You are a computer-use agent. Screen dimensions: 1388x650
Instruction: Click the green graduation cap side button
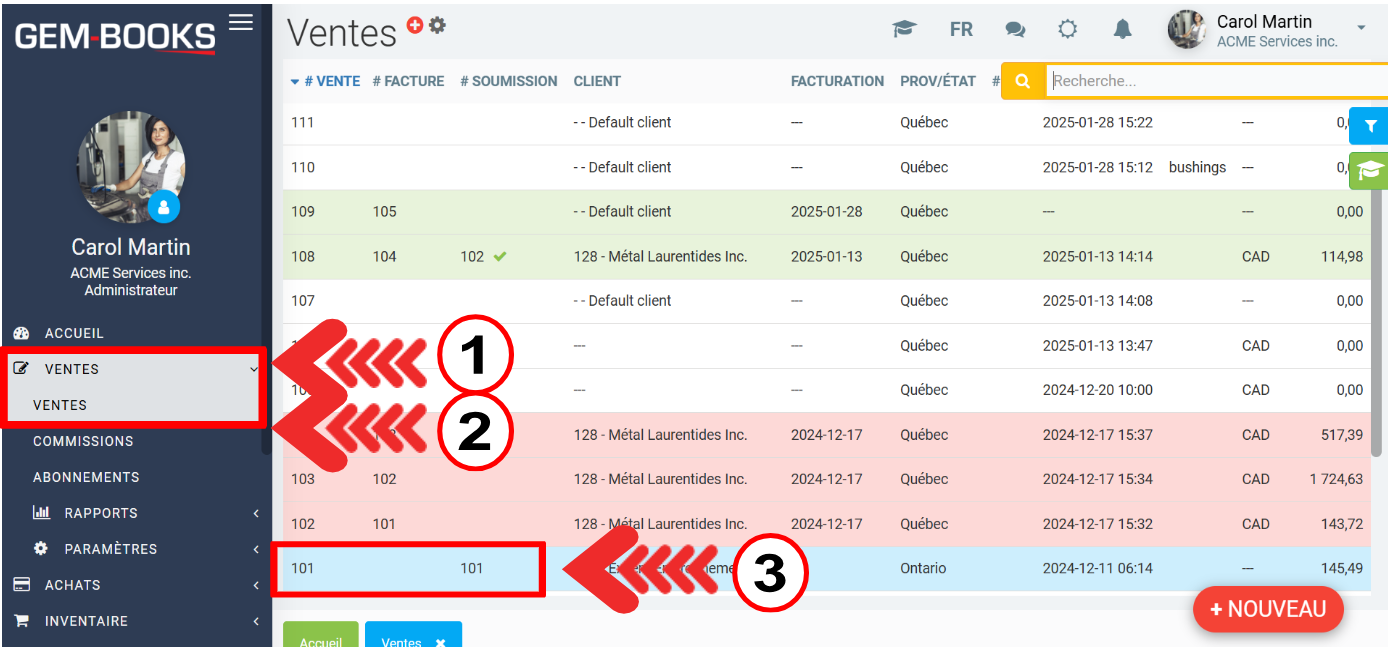point(1370,171)
